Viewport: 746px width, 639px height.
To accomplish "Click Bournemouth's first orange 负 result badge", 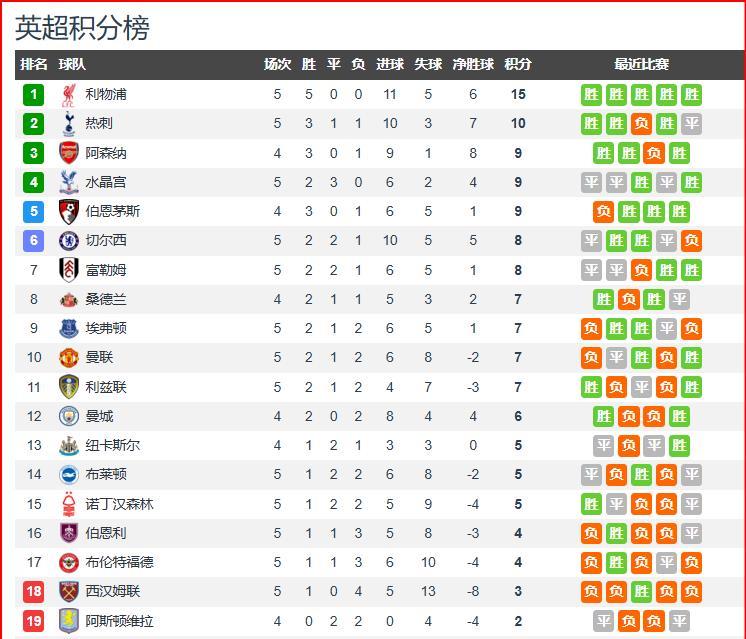I will 604,211.
